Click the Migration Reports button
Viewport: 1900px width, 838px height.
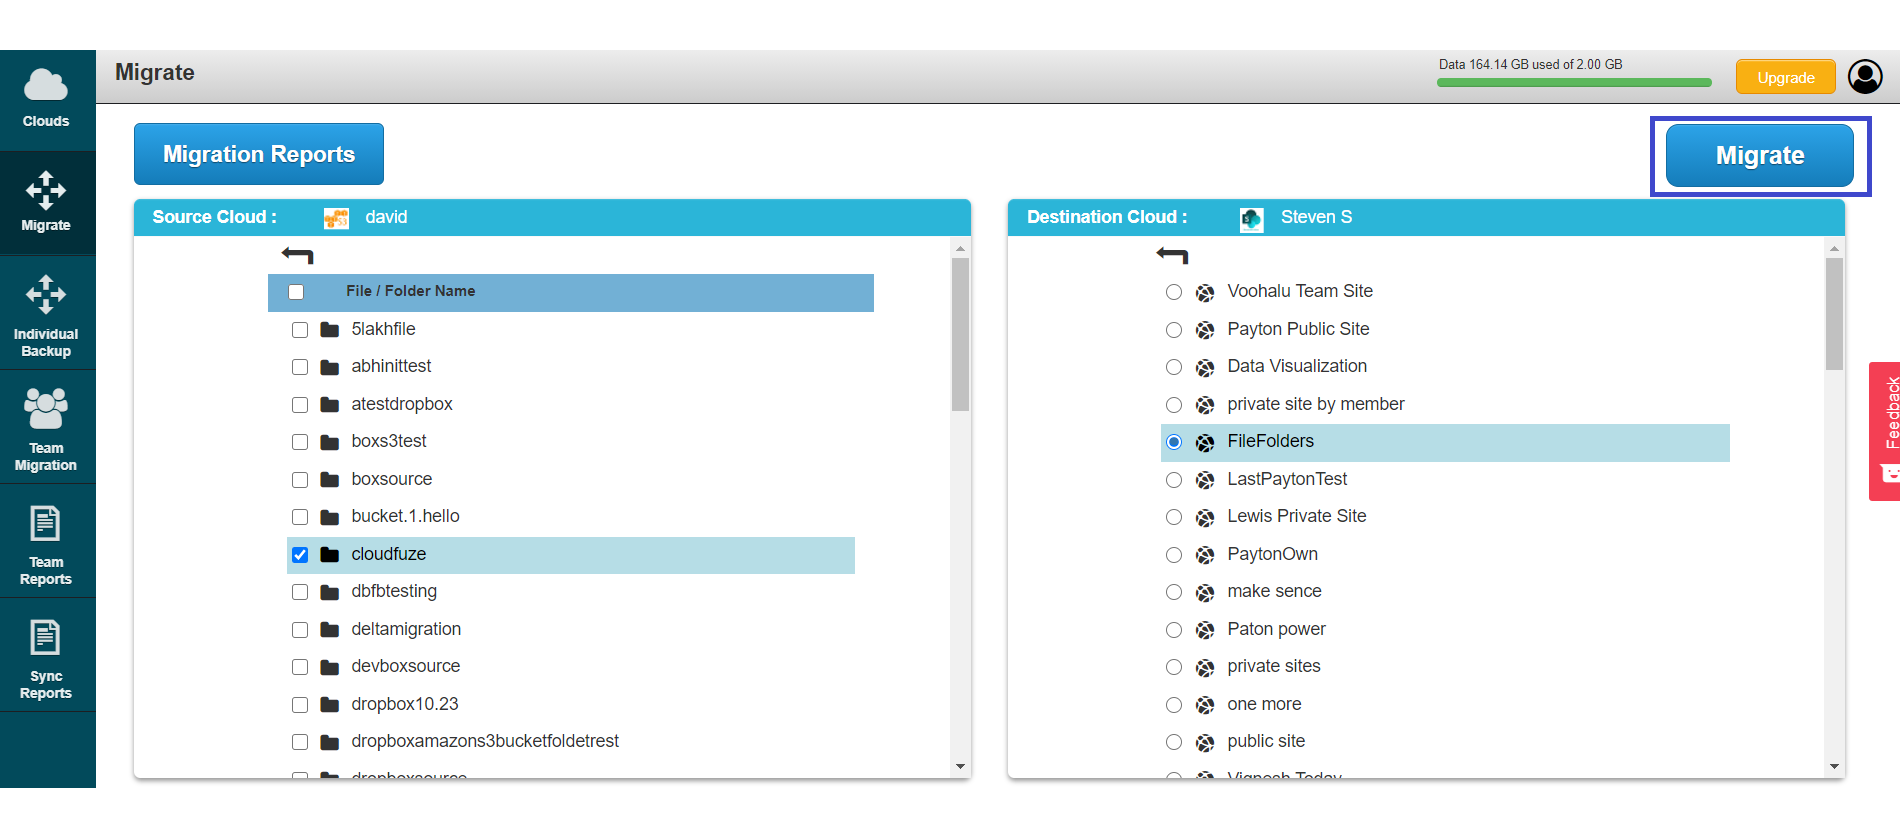click(259, 154)
